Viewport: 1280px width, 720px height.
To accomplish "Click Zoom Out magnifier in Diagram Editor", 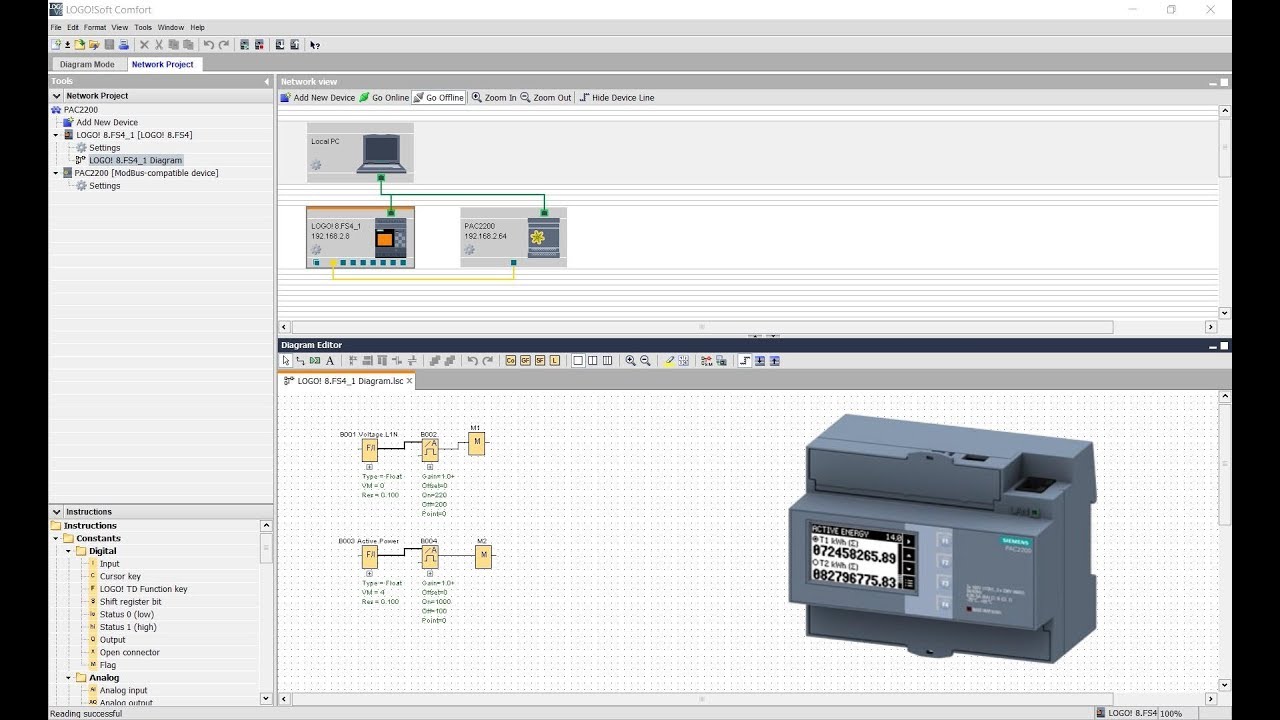I will point(645,360).
